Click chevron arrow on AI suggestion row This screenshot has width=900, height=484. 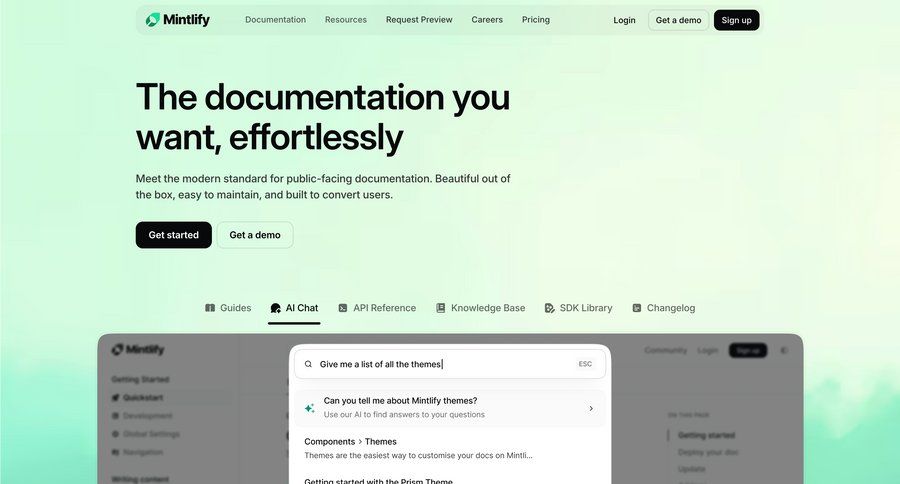pyautogui.click(x=591, y=408)
